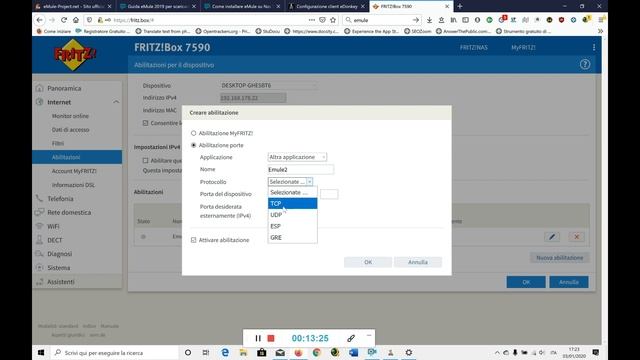Select Abilitazione MyFRITZ! radio button
This screenshot has height=360, width=640.
[193, 133]
